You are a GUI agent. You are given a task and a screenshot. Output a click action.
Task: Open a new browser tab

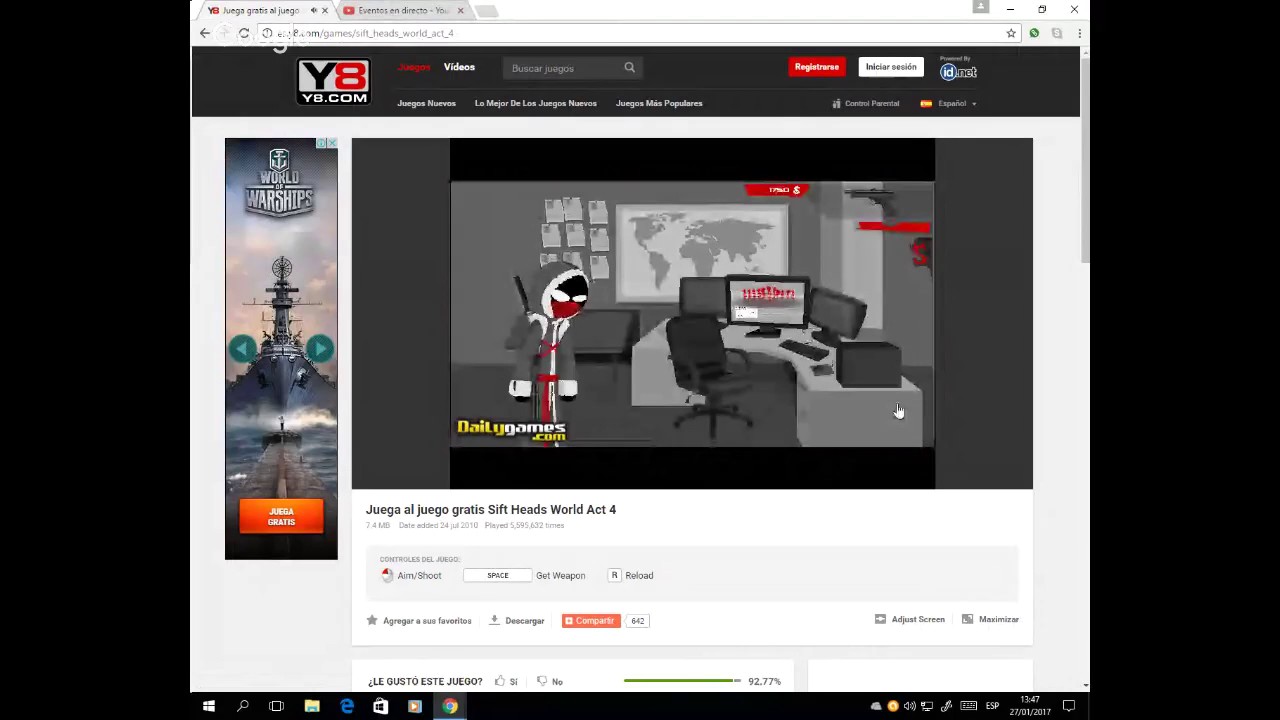[x=486, y=11]
